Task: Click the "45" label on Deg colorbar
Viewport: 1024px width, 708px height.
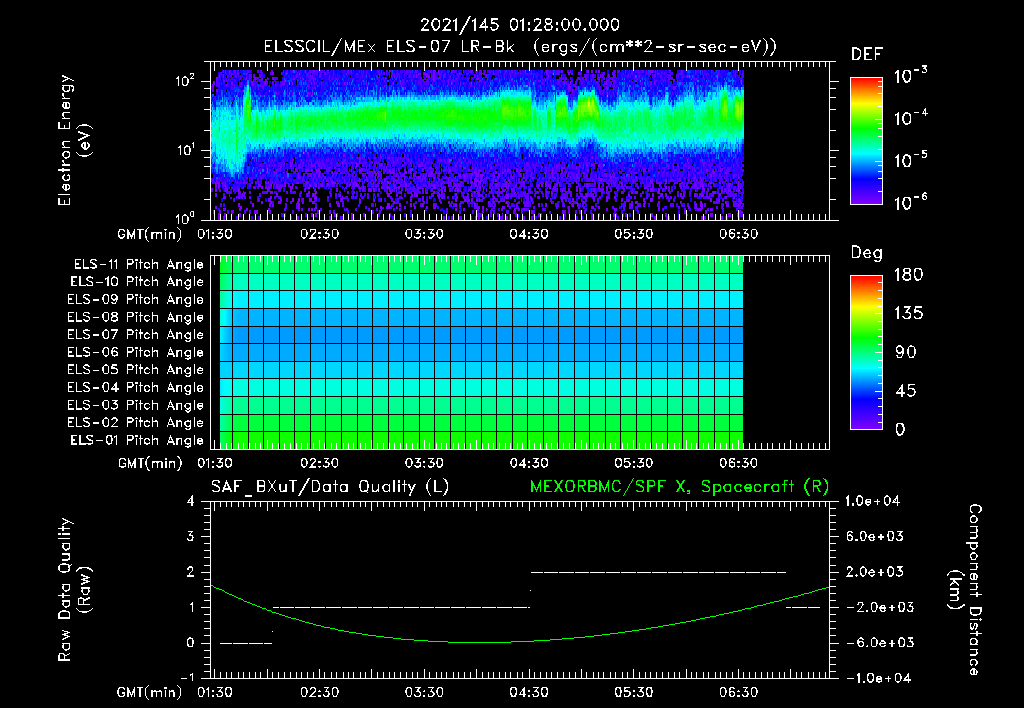Action: point(906,391)
